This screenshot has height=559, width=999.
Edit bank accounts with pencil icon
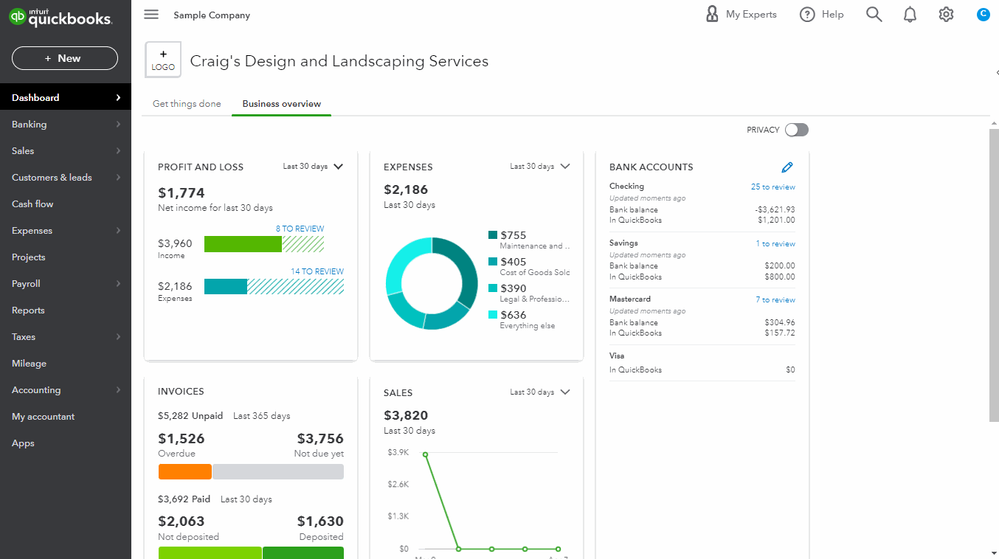pos(787,167)
